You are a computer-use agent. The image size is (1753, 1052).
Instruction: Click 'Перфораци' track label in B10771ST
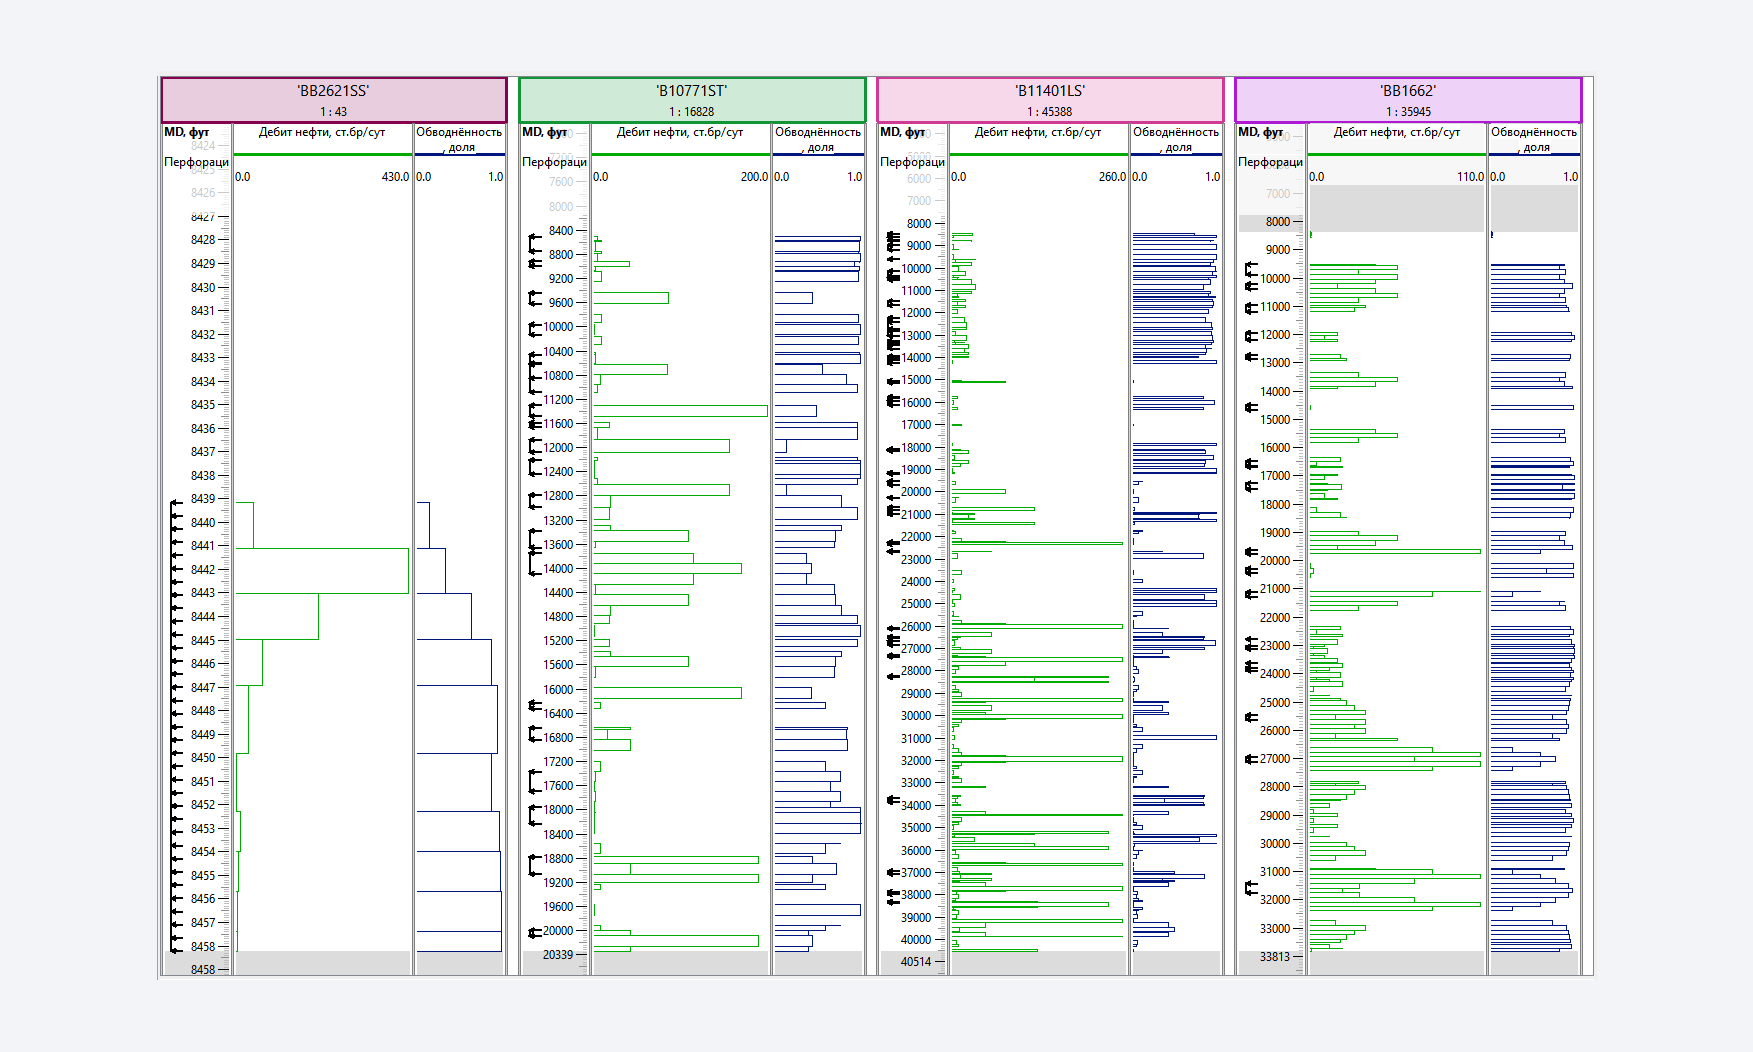[555, 162]
